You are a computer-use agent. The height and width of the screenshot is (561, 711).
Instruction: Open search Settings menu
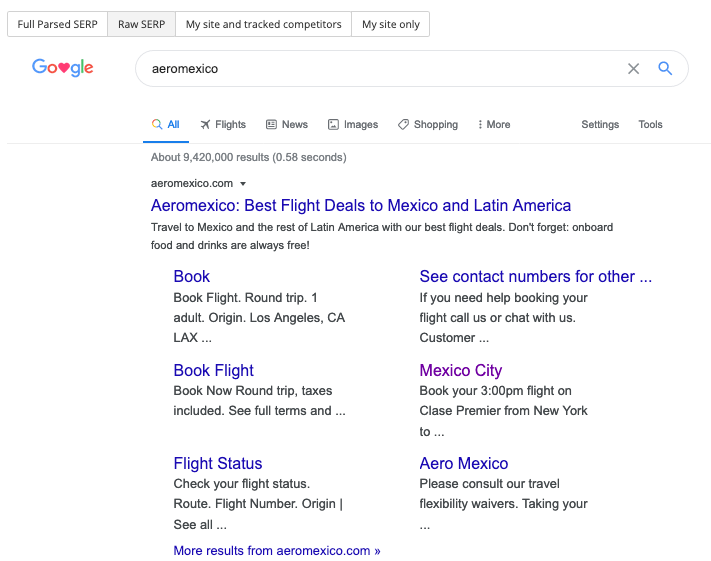600,125
